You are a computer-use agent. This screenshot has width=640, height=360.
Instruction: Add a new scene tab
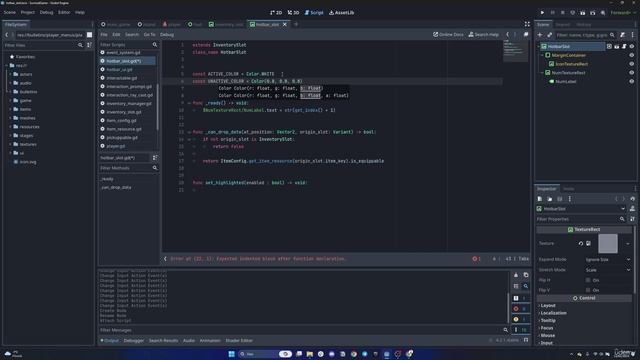point(296,24)
